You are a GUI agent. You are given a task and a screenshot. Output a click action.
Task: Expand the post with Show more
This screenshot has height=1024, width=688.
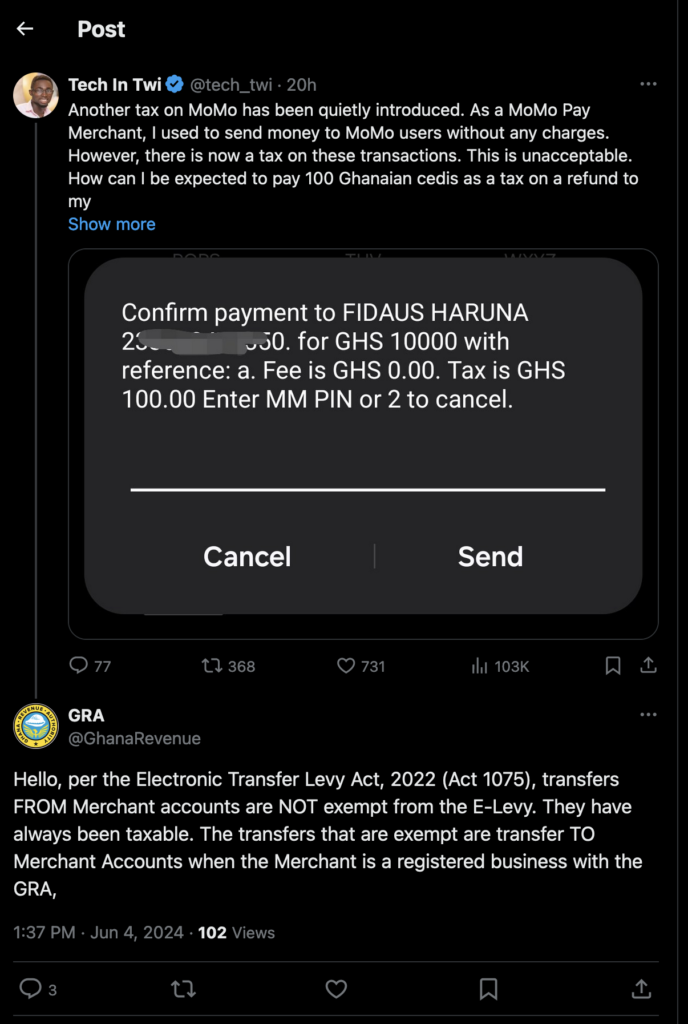pyautogui.click(x=111, y=224)
